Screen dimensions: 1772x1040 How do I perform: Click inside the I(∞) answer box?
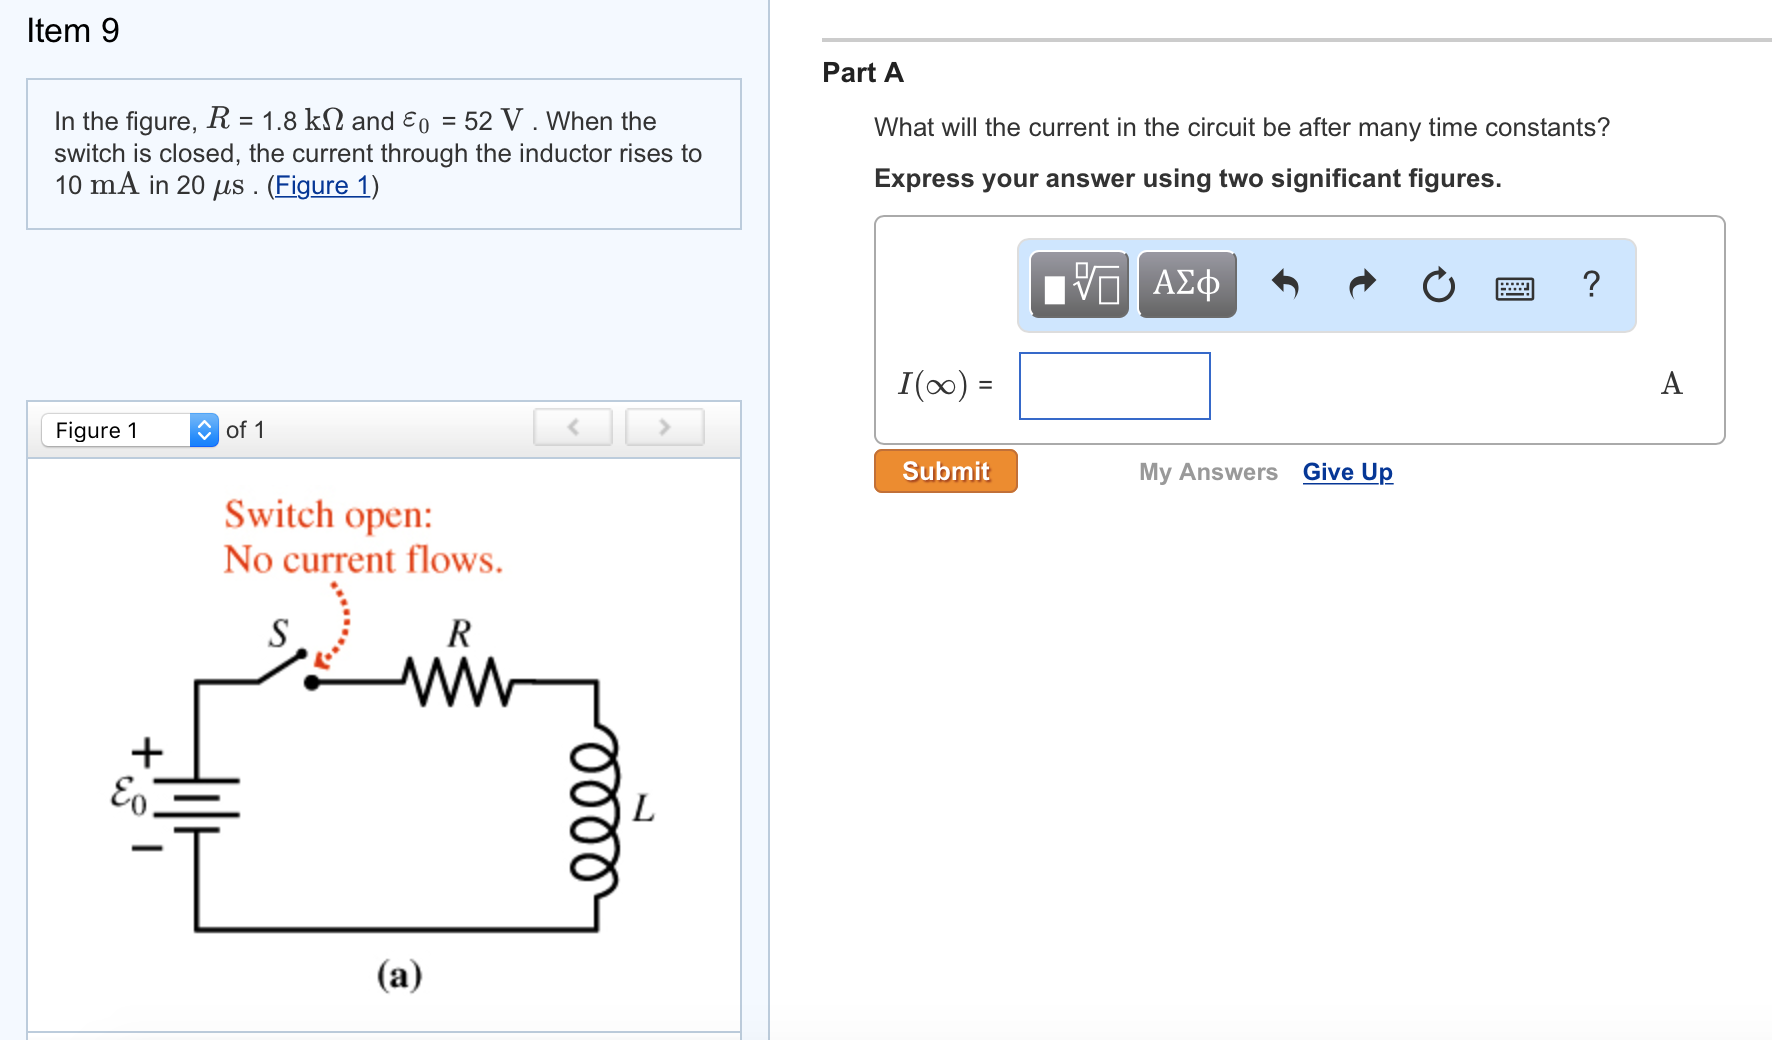tap(1113, 386)
